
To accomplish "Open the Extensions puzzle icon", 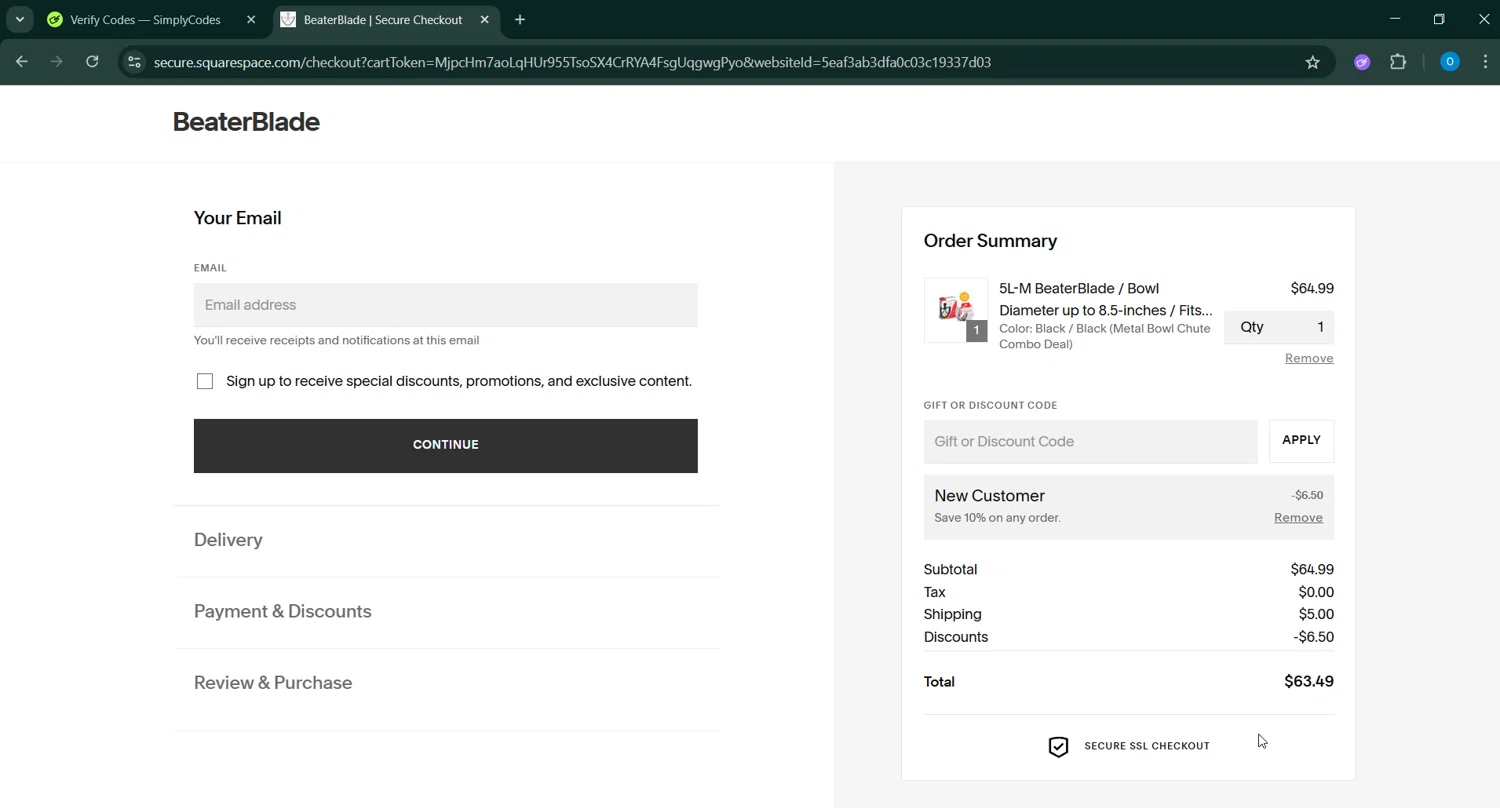I will [1398, 62].
